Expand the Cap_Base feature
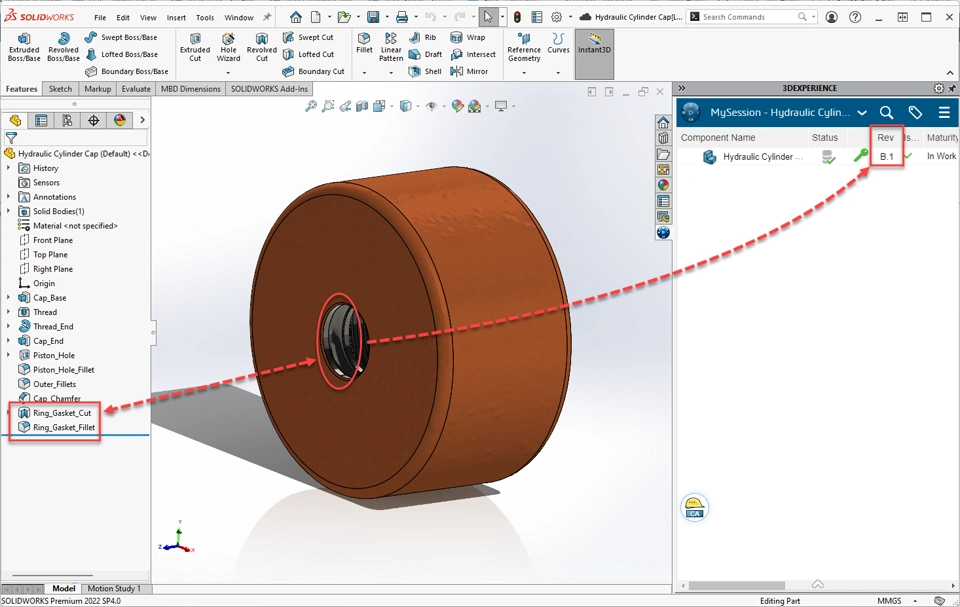This screenshot has height=607, width=960. pyautogui.click(x=9, y=298)
